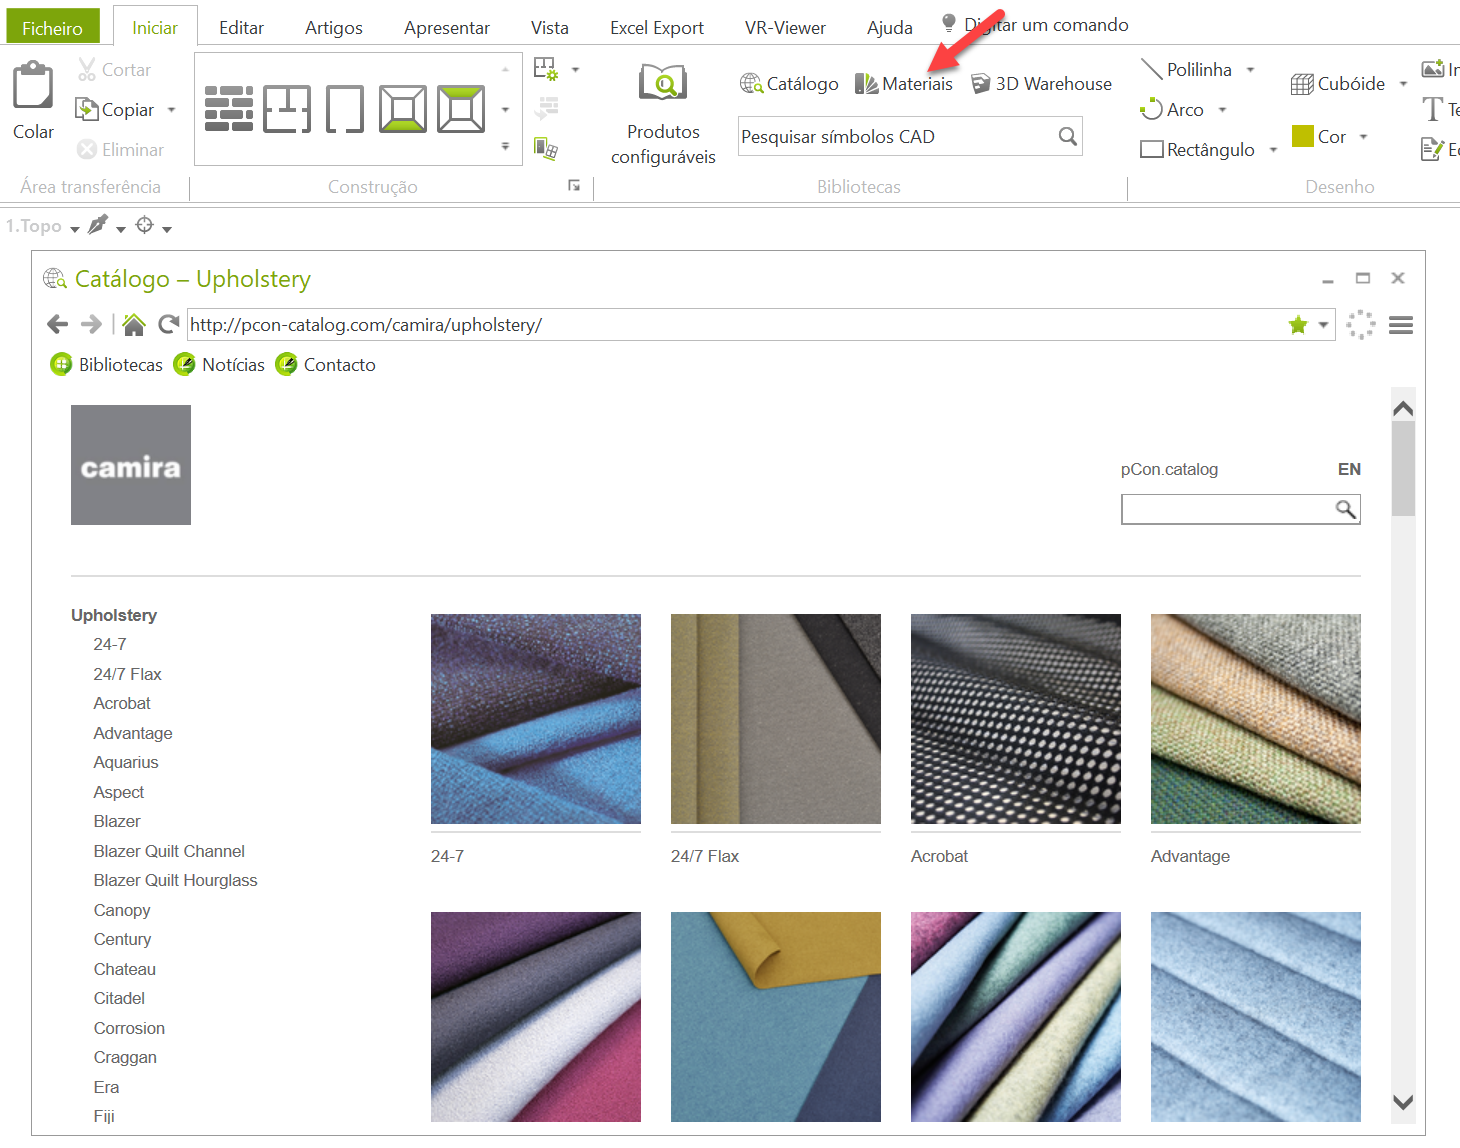The image size is (1460, 1148).
Task: Open the Polilinha dropdown arrow
Action: tap(1250, 70)
